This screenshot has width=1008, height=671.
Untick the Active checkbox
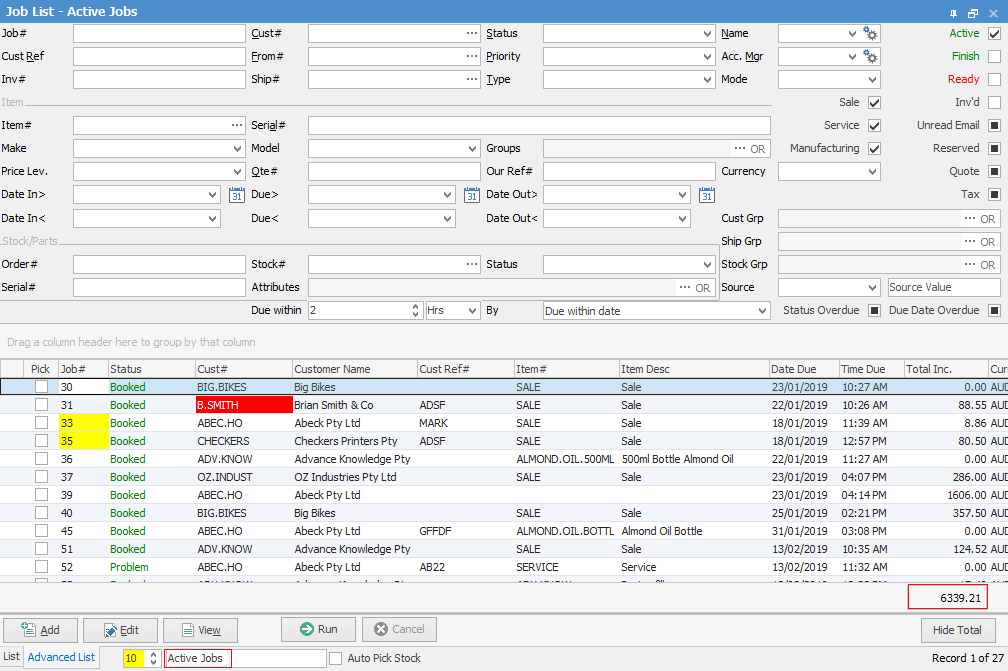point(994,34)
